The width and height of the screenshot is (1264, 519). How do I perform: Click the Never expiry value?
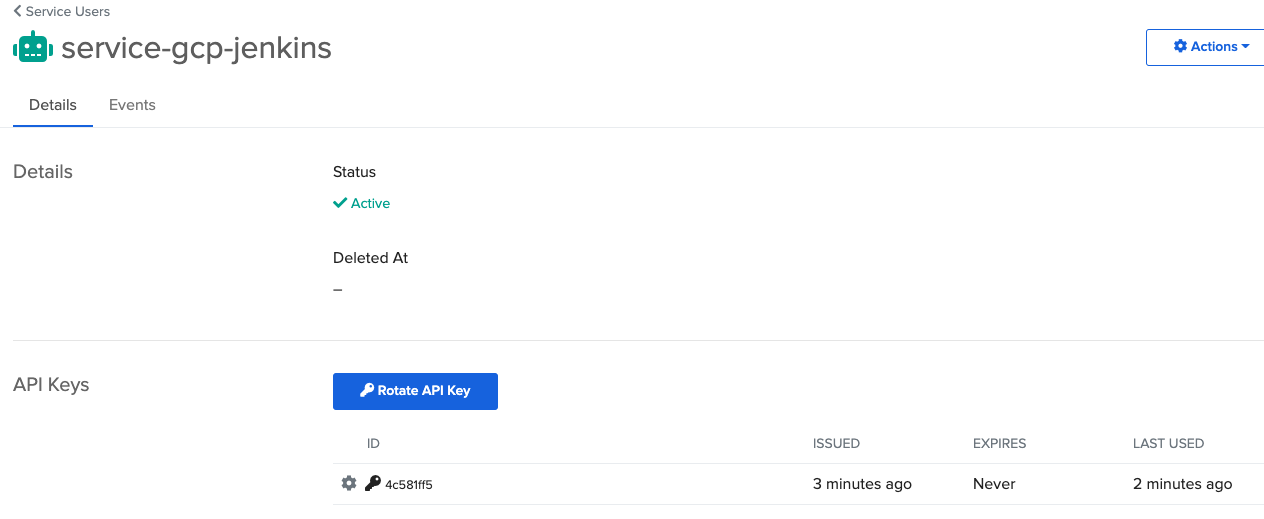coord(994,484)
